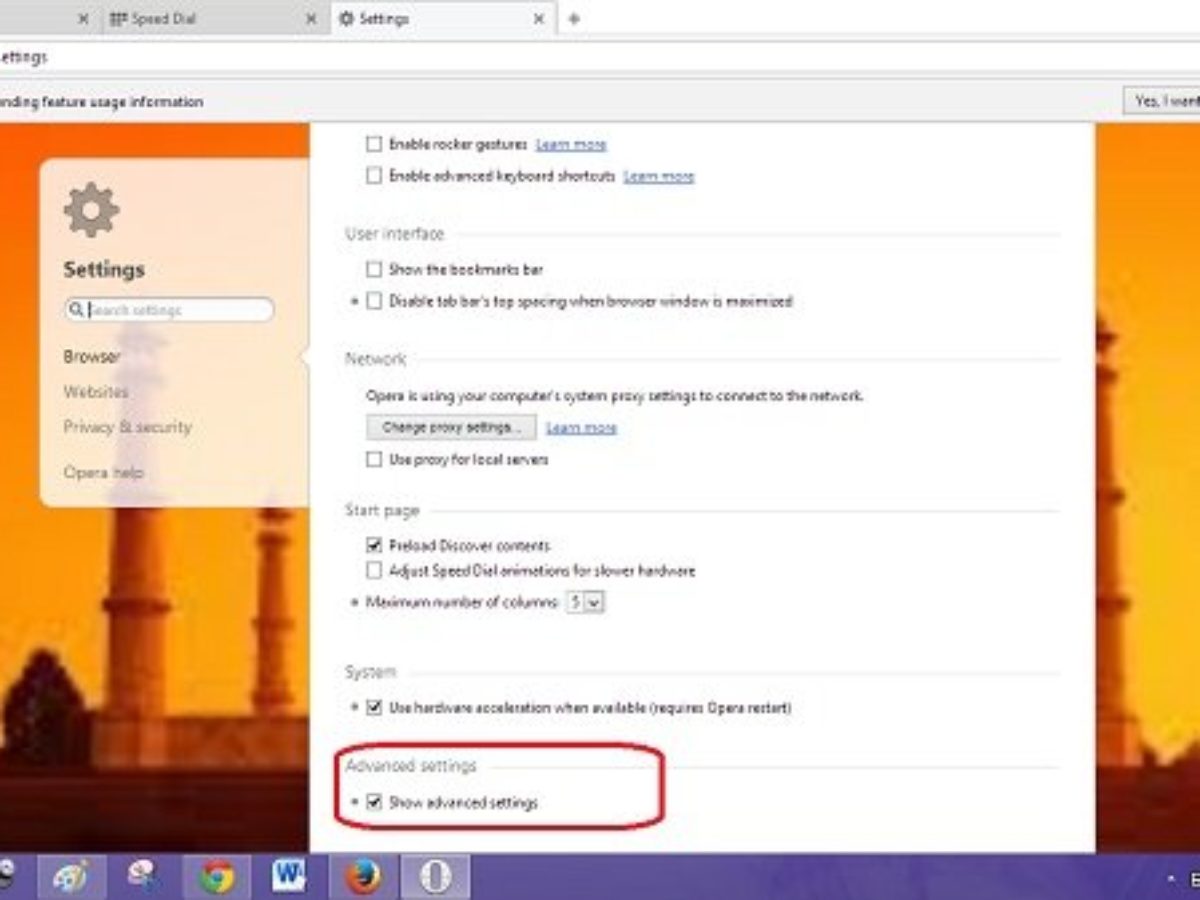The height and width of the screenshot is (900, 1200).
Task: Open the Websites settings section
Action: pyautogui.click(x=96, y=392)
